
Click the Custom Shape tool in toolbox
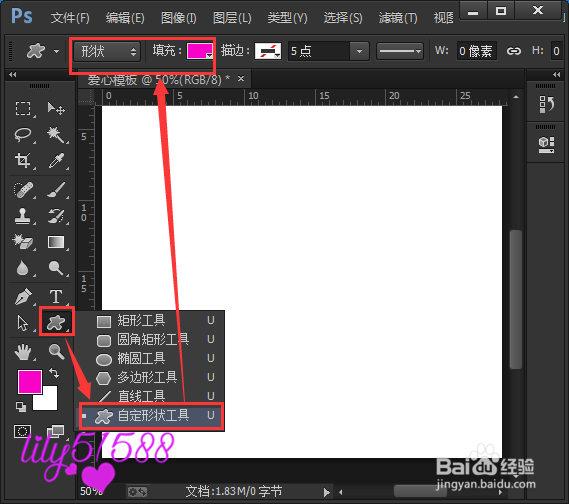[x=56, y=322]
